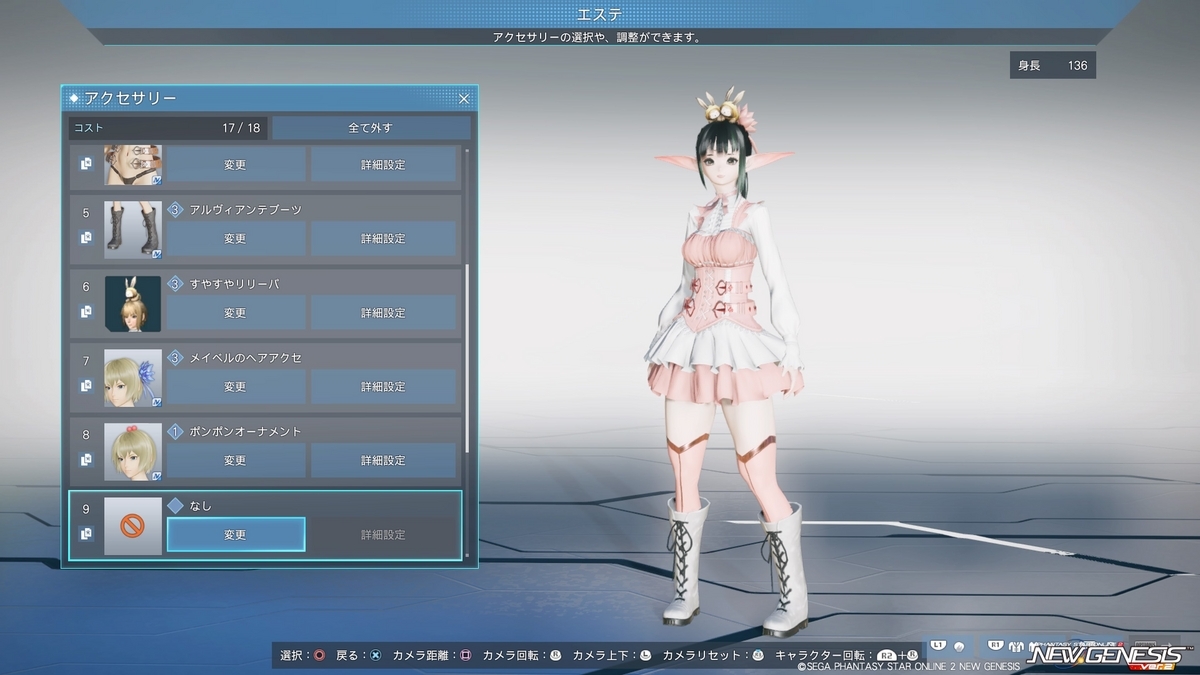Click the cross icon next to 戻る
This screenshot has width=1200, height=675.
(375, 655)
